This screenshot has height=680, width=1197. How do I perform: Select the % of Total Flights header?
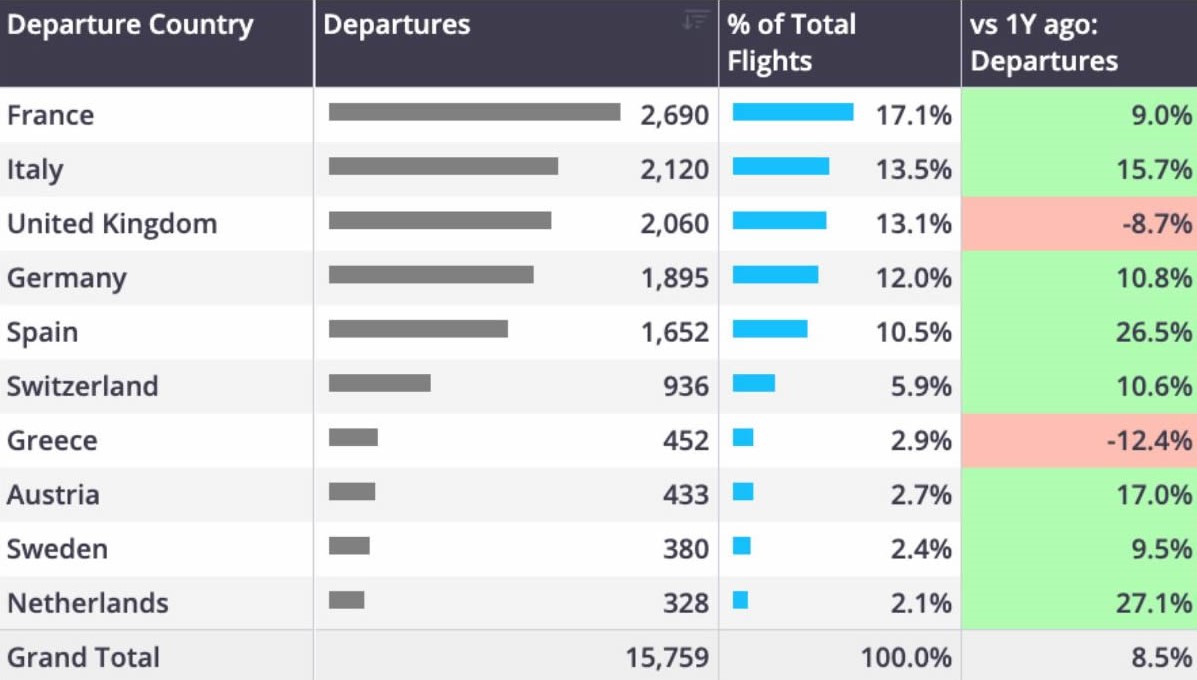840,43
